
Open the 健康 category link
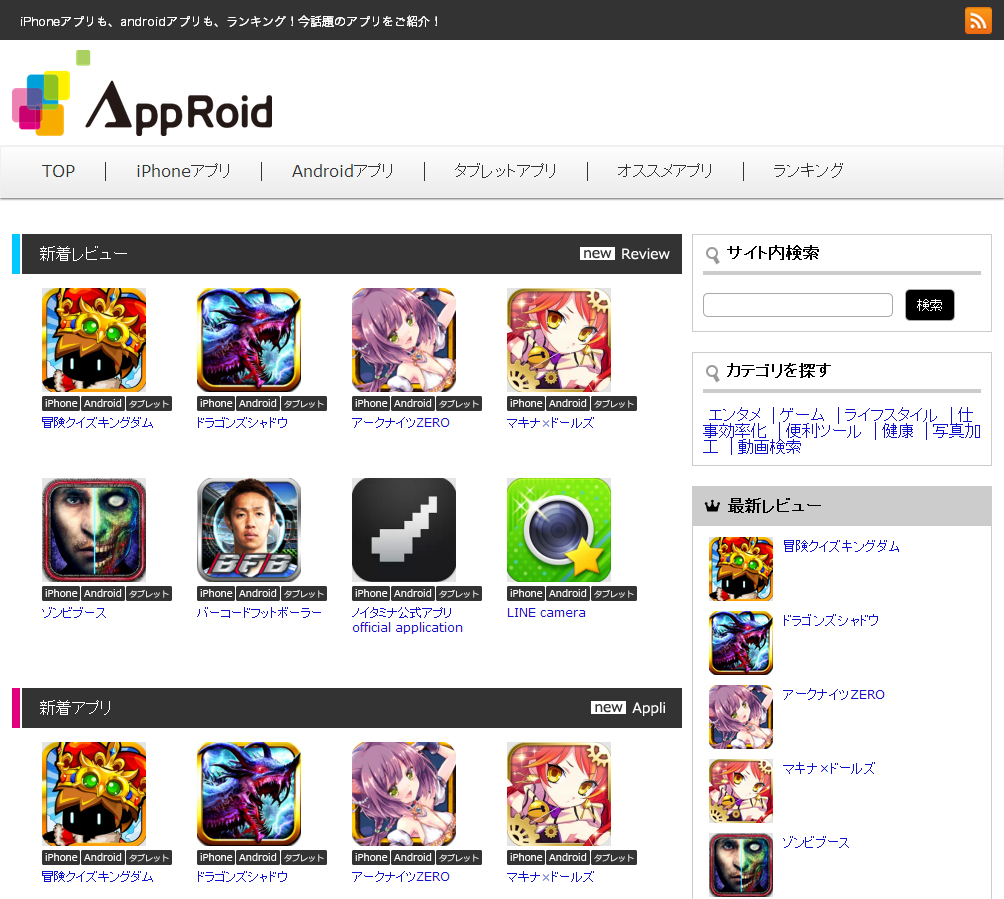click(x=898, y=431)
